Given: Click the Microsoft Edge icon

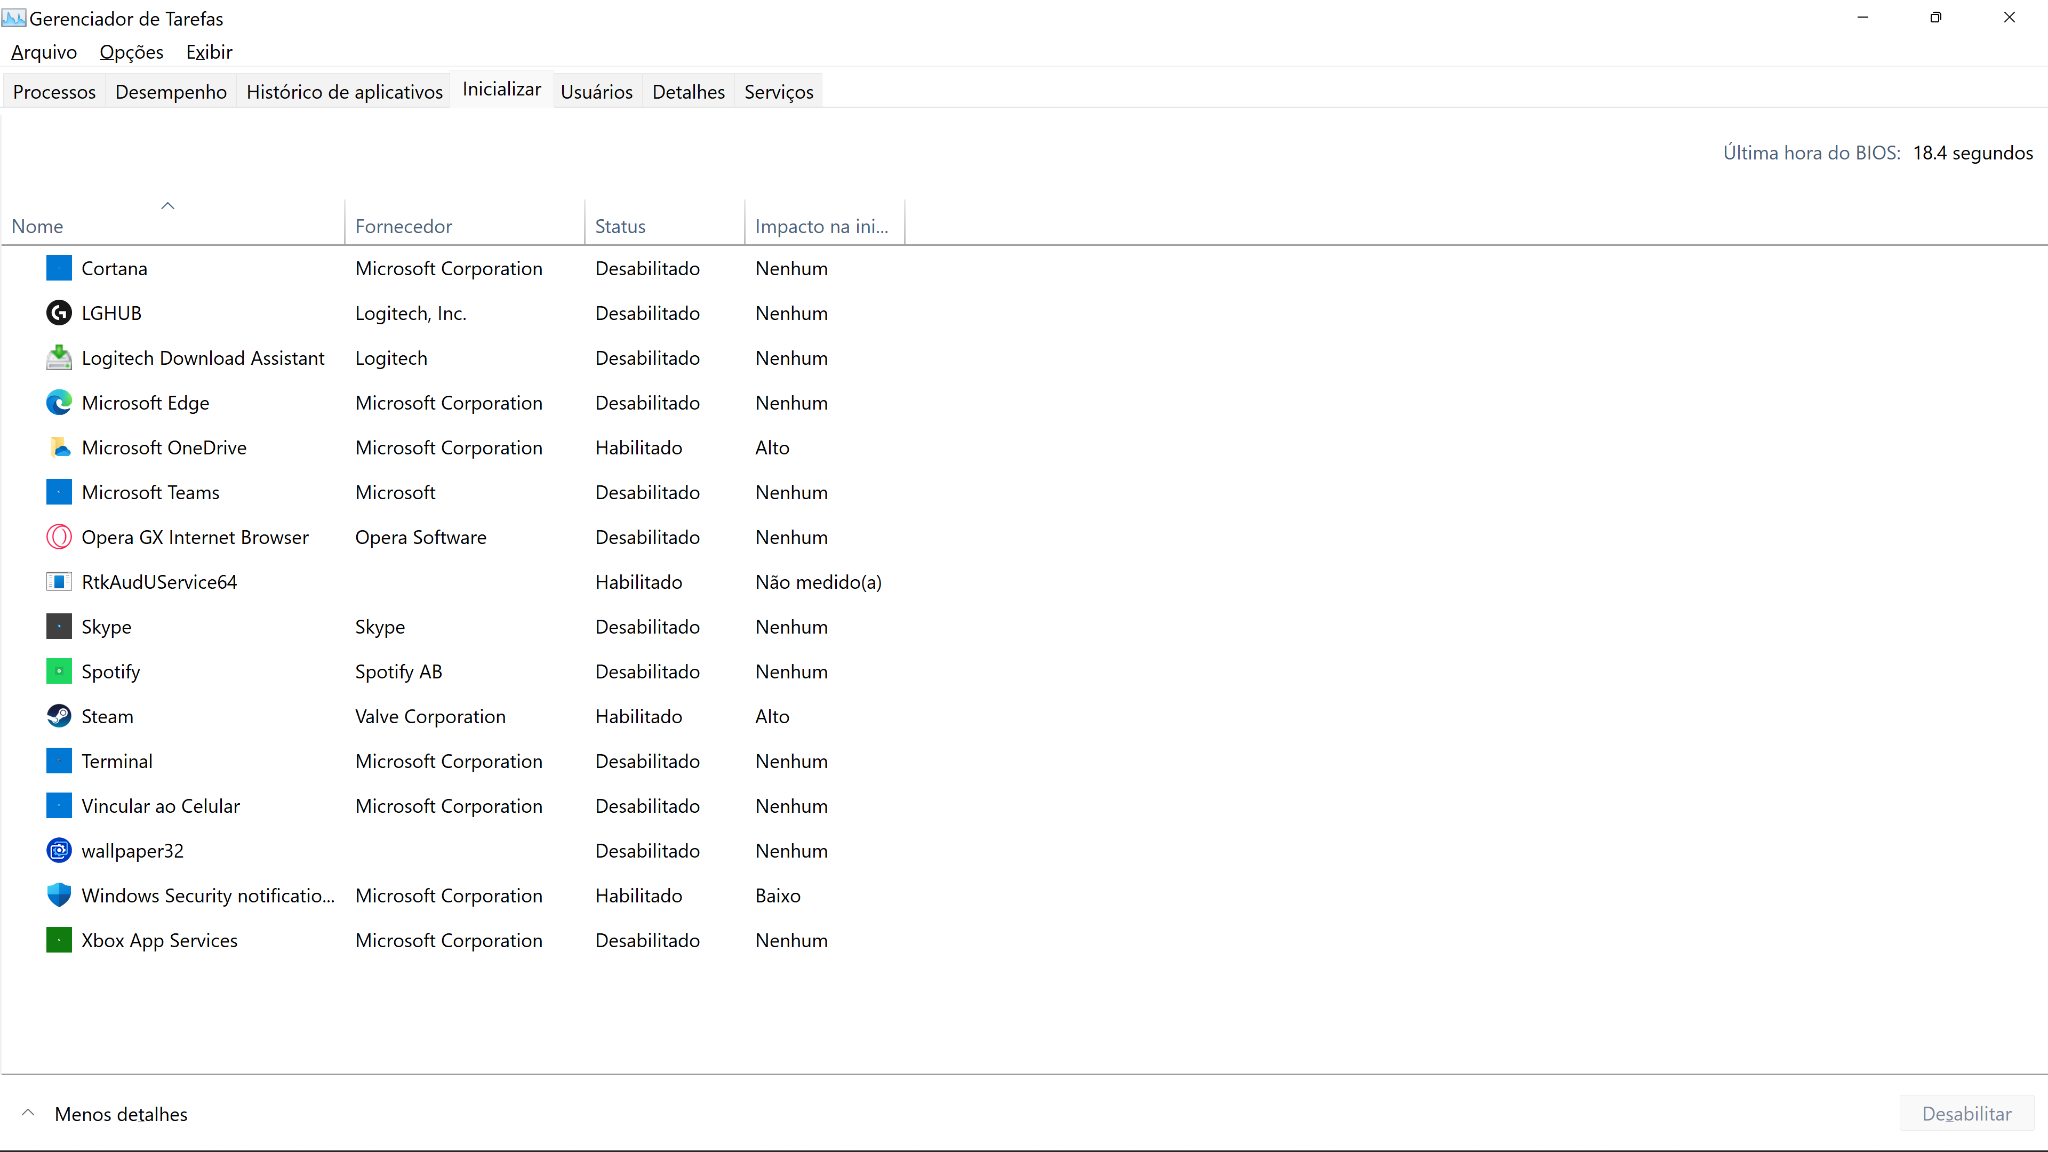Looking at the screenshot, I should [x=59, y=403].
